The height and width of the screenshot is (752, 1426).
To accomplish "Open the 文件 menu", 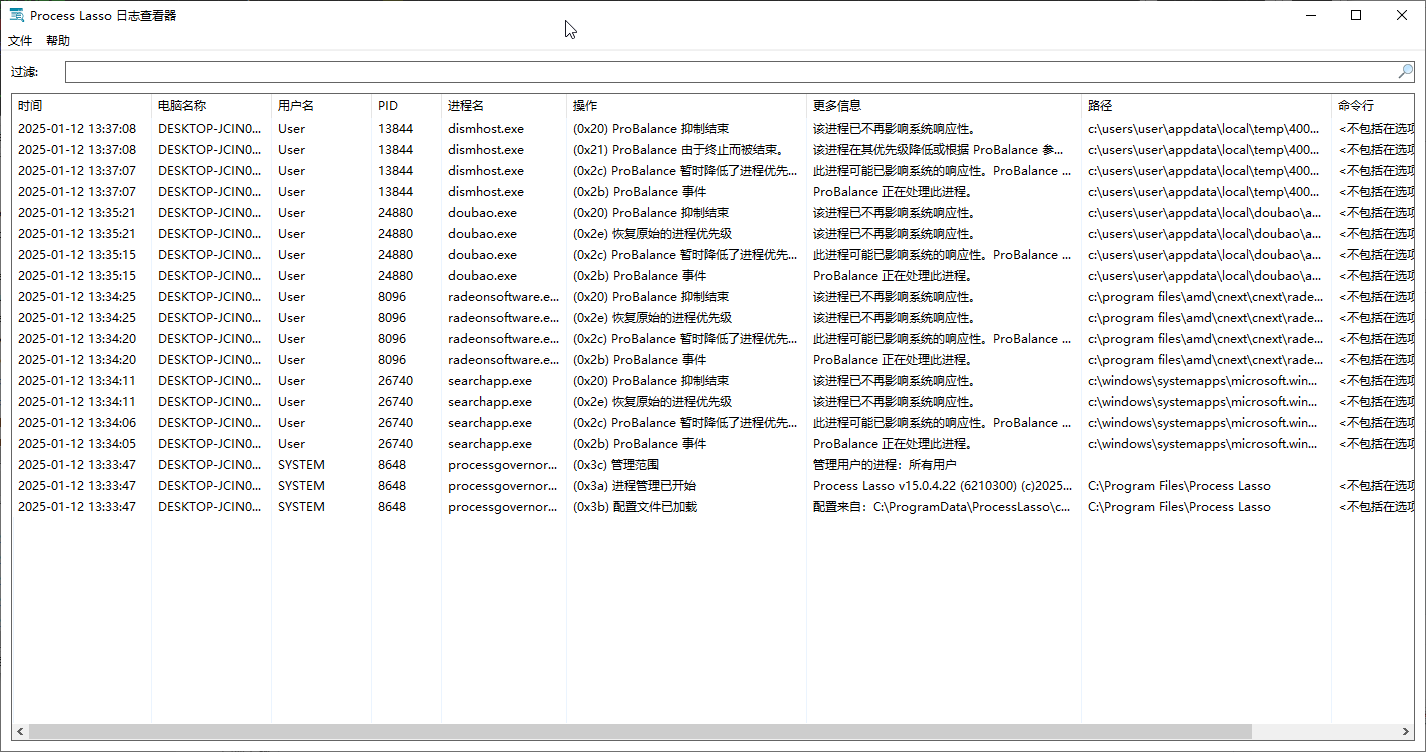I will (x=20, y=41).
